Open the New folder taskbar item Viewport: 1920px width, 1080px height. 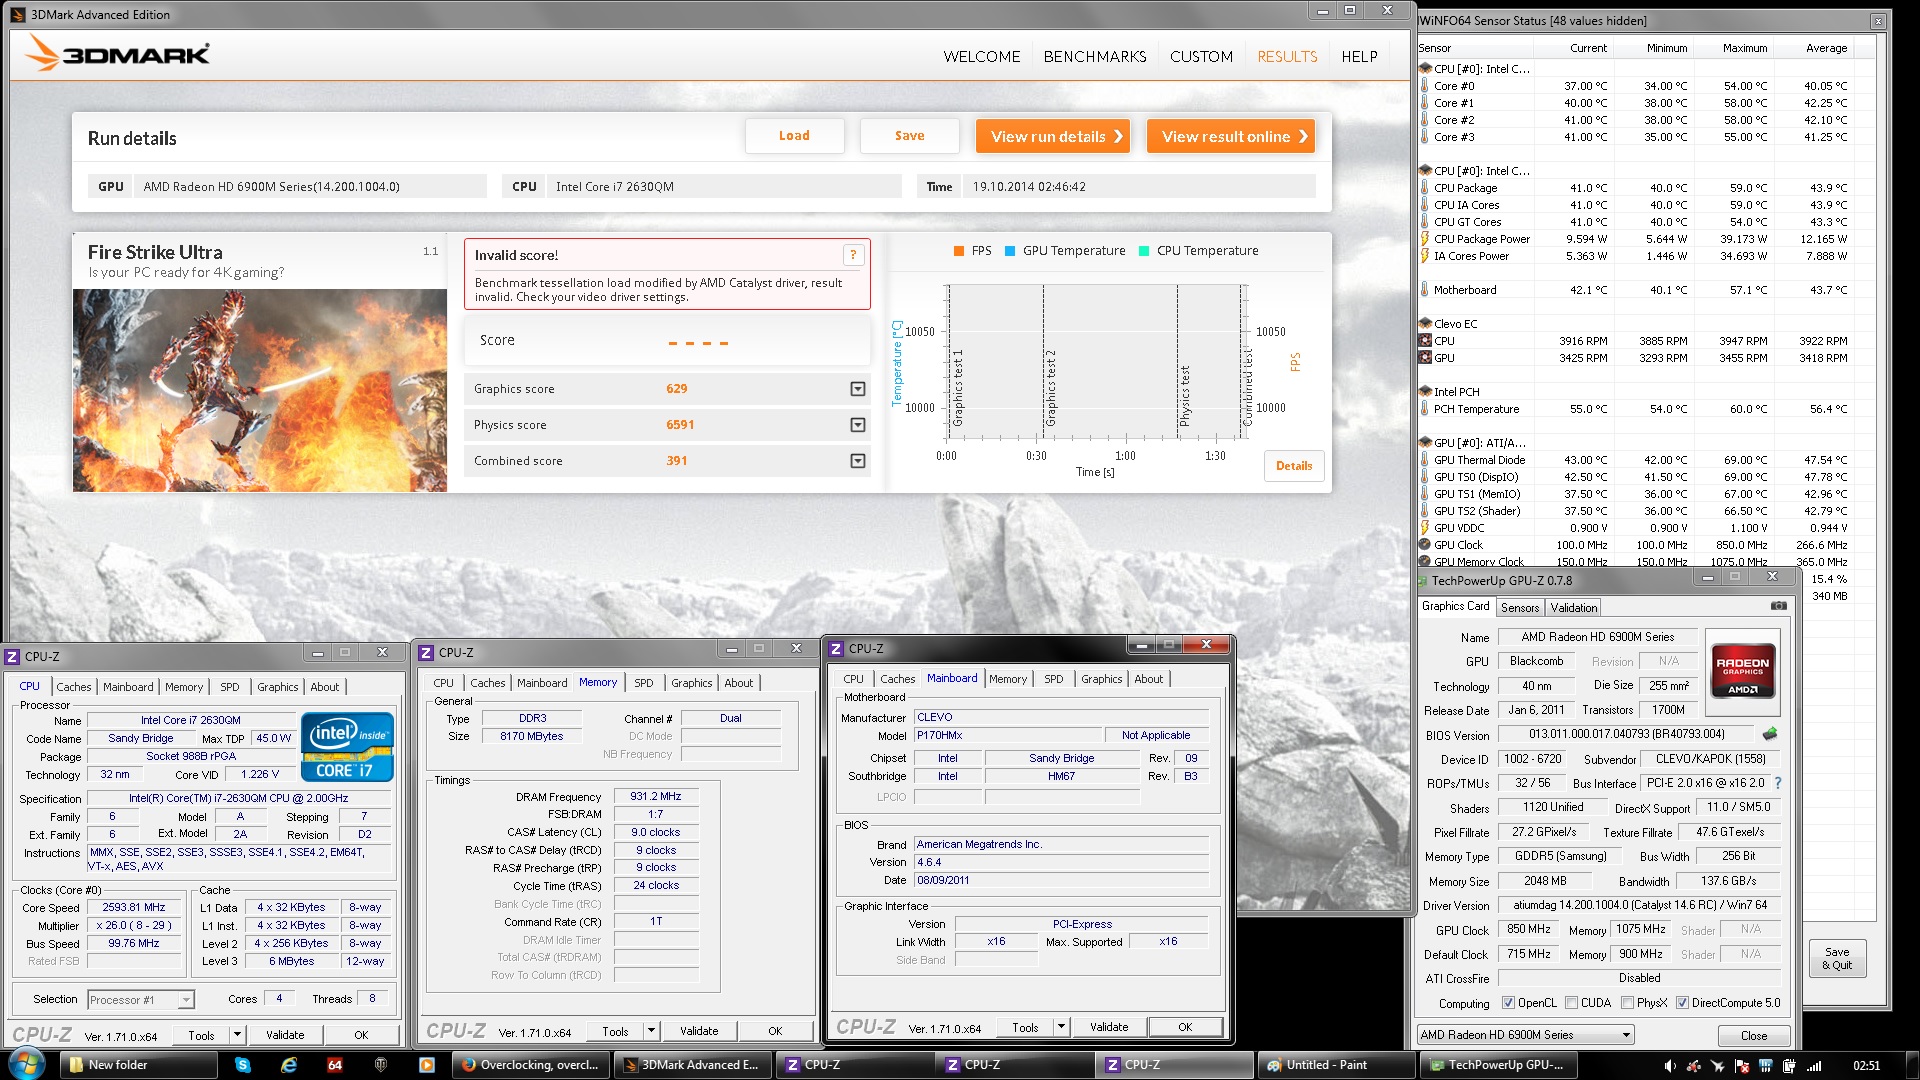pos(138,1065)
